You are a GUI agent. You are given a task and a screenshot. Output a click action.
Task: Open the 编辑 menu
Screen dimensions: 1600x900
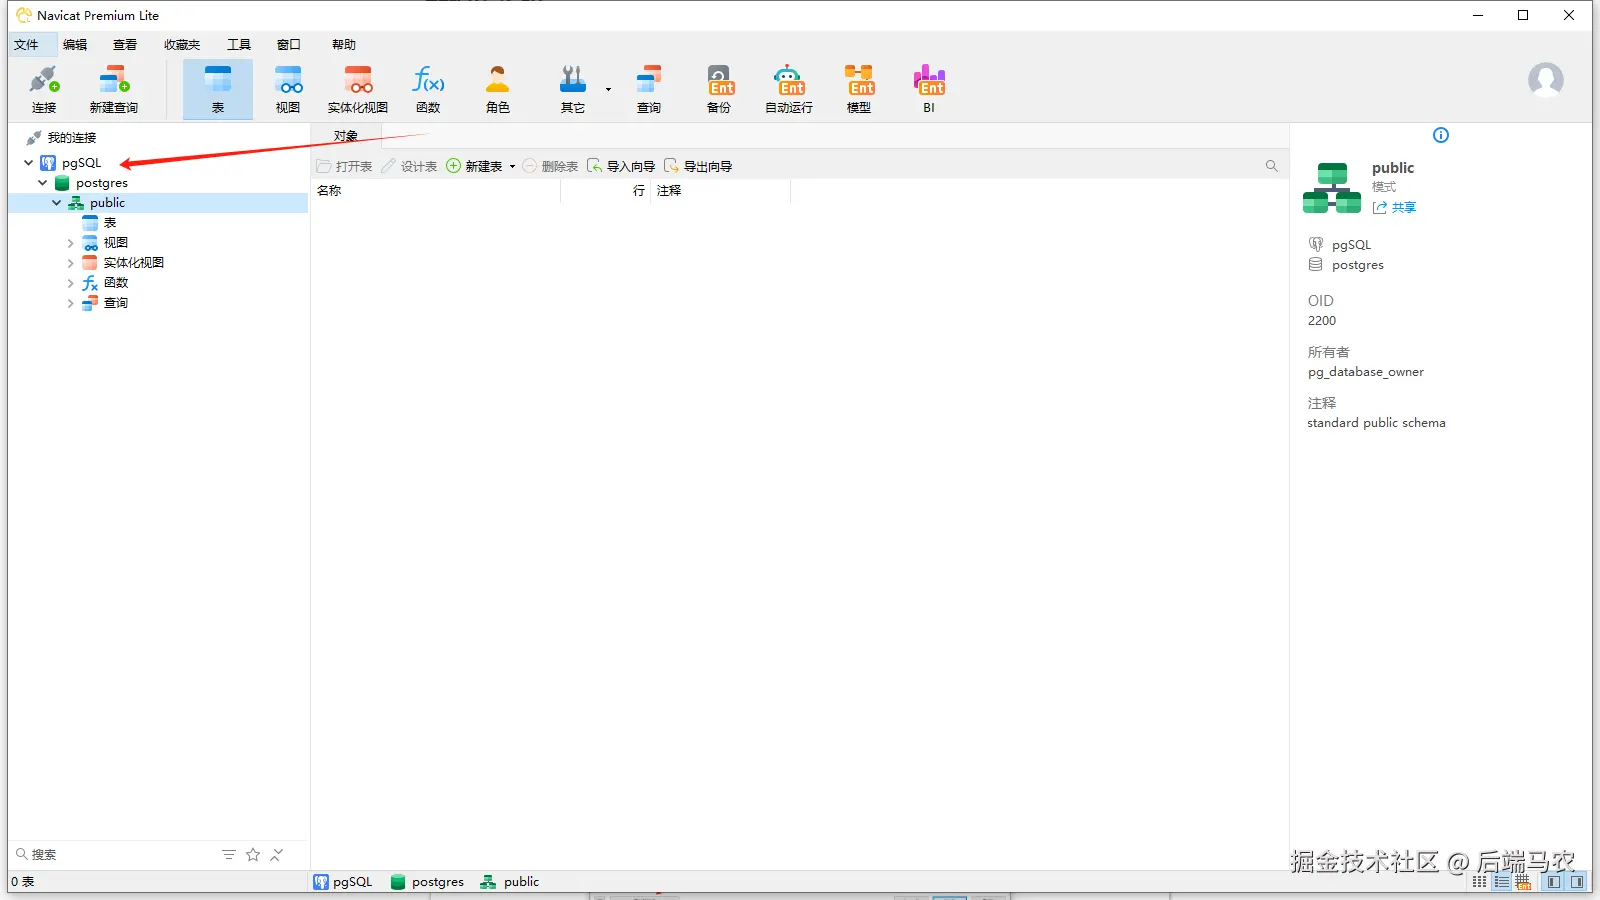[75, 45]
